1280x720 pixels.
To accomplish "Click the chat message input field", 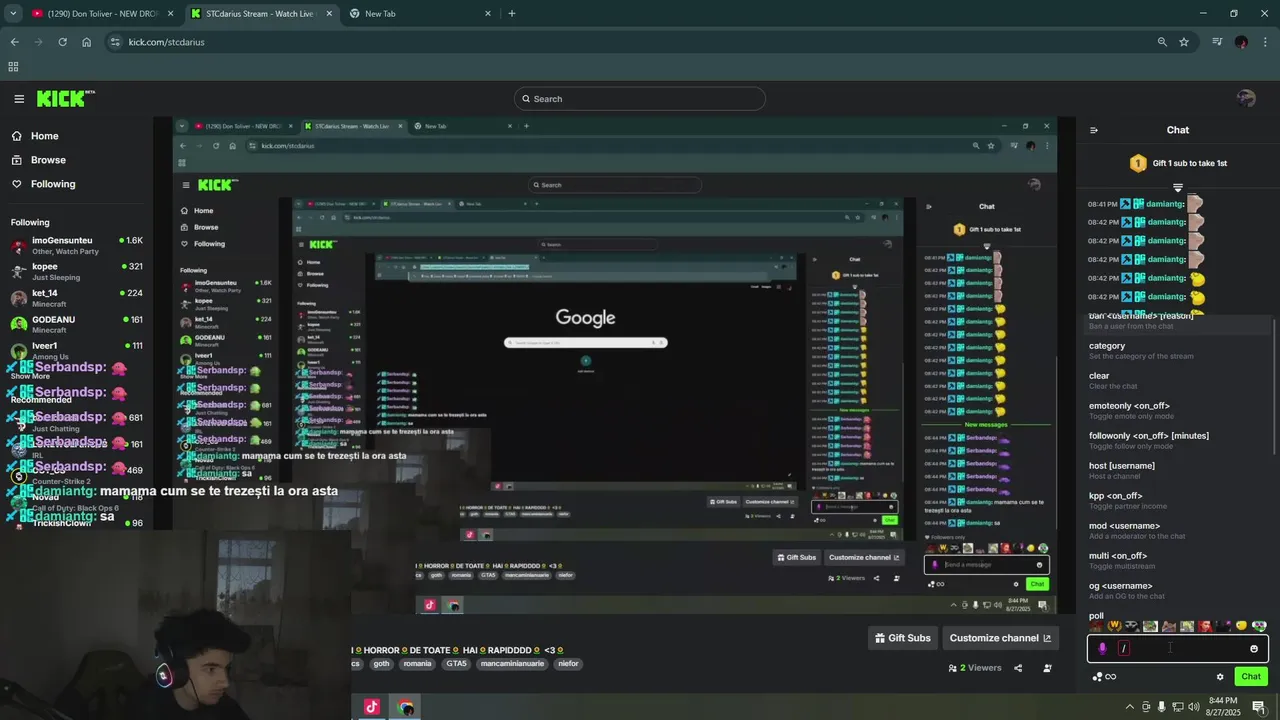I will (1178, 648).
